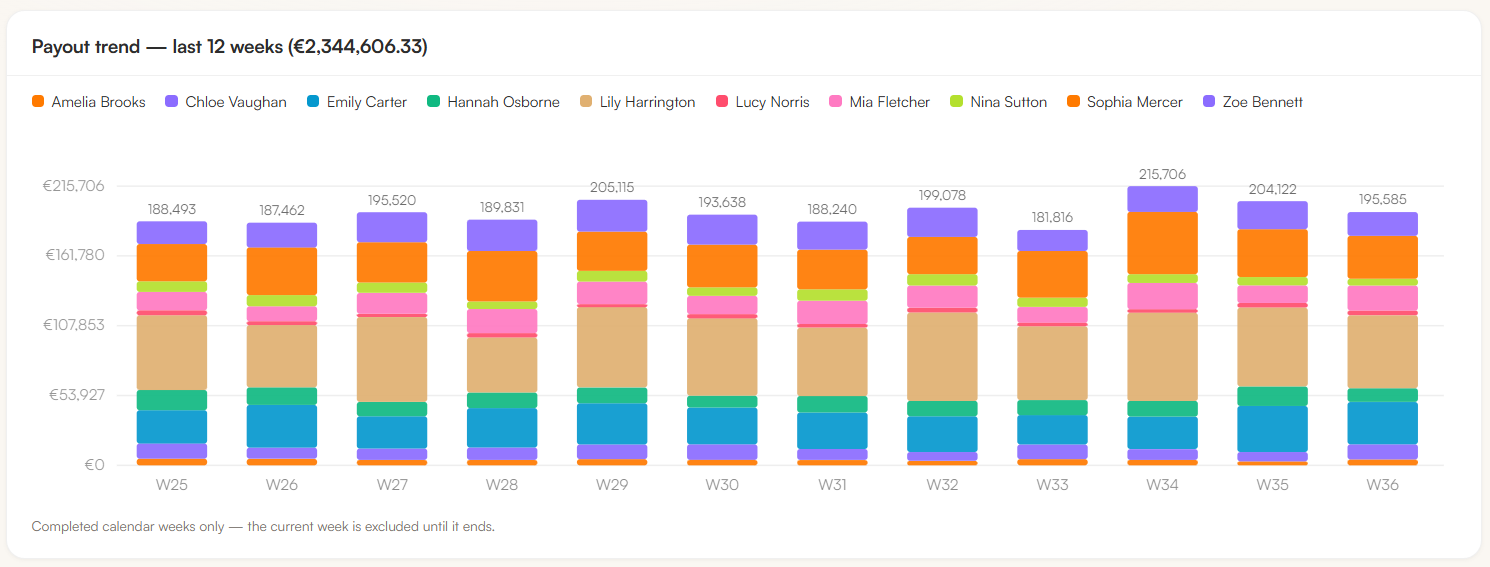Click the pink Mia Fletcher segment in W28
This screenshot has height=567, width=1490.
tap(502, 321)
